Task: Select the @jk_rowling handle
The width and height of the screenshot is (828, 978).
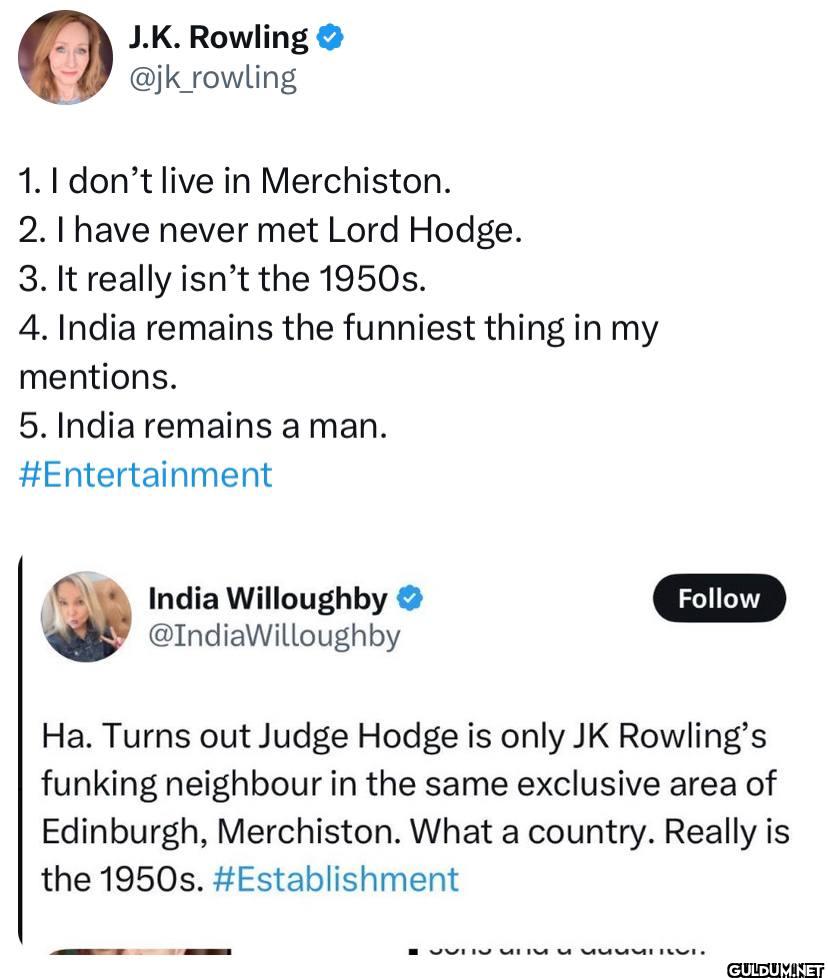Action: 212,77
